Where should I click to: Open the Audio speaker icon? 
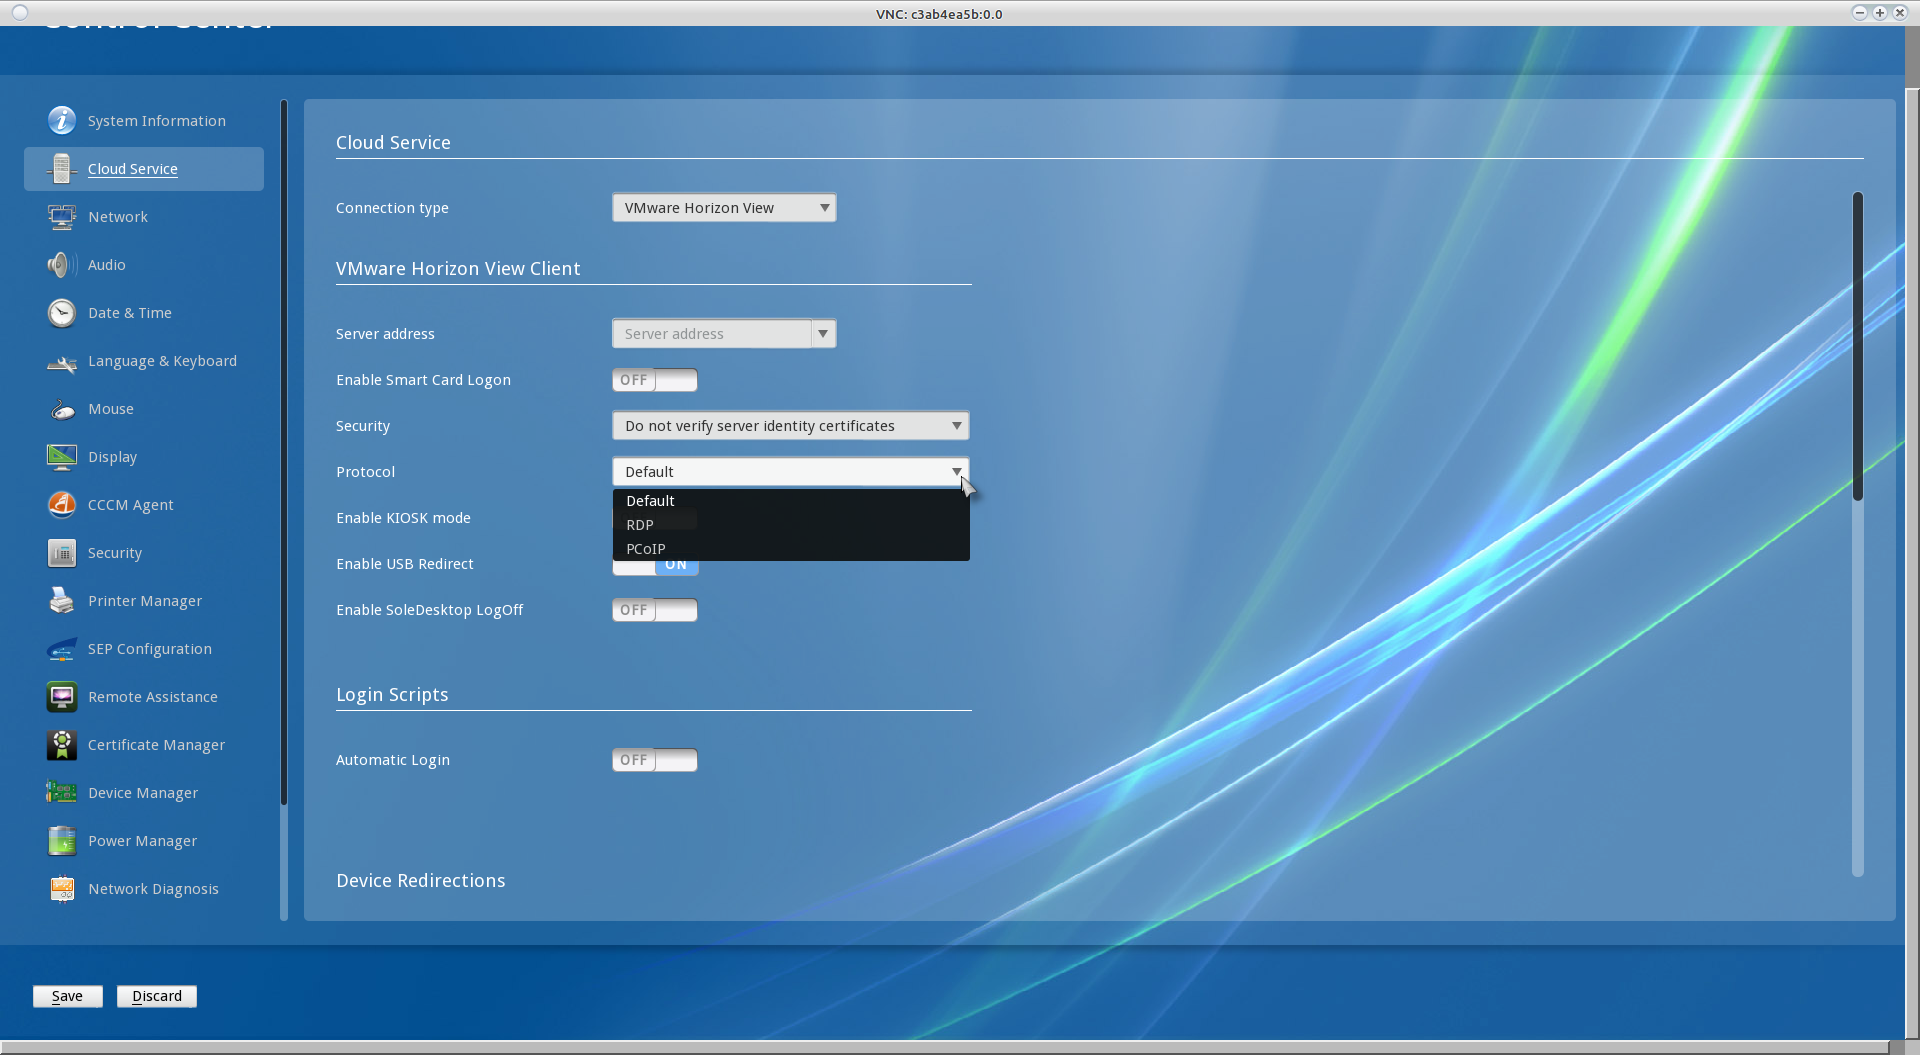click(x=62, y=265)
